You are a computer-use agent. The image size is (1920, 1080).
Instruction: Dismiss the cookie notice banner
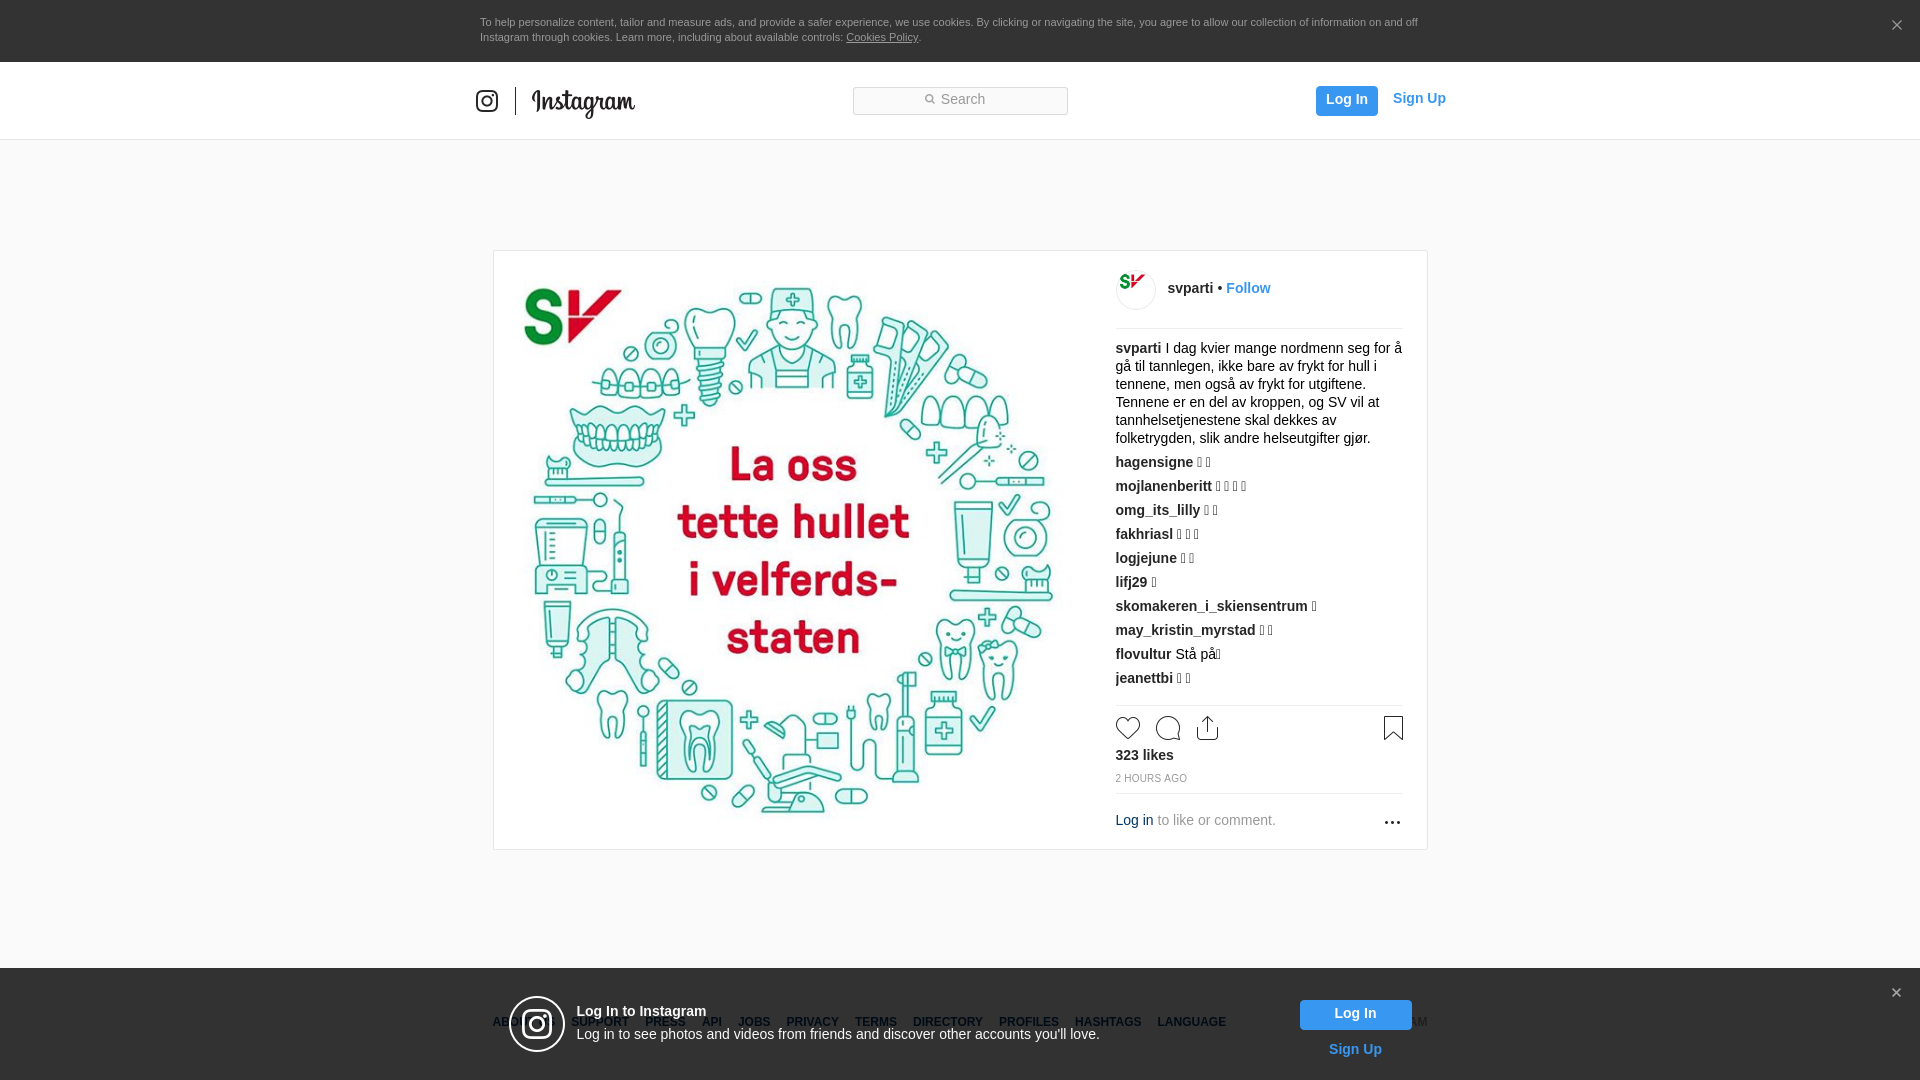point(1896,26)
